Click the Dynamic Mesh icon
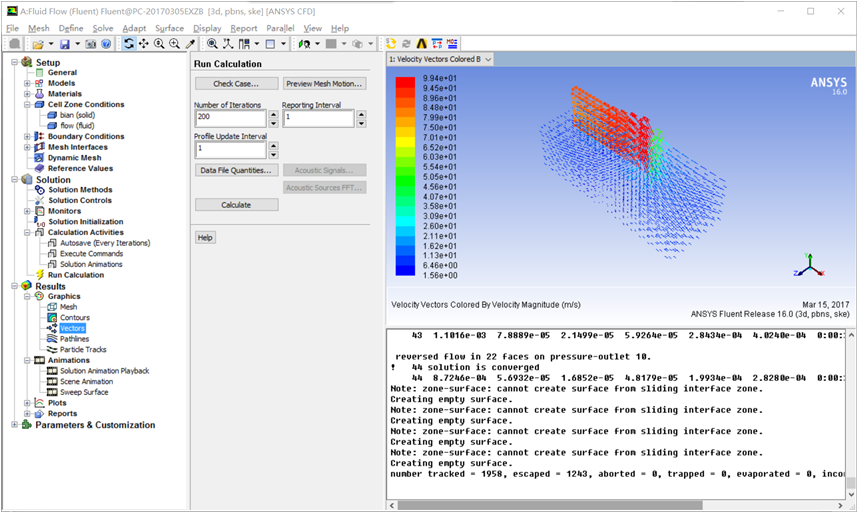The width and height of the screenshot is (858, 513). point(39,158)
